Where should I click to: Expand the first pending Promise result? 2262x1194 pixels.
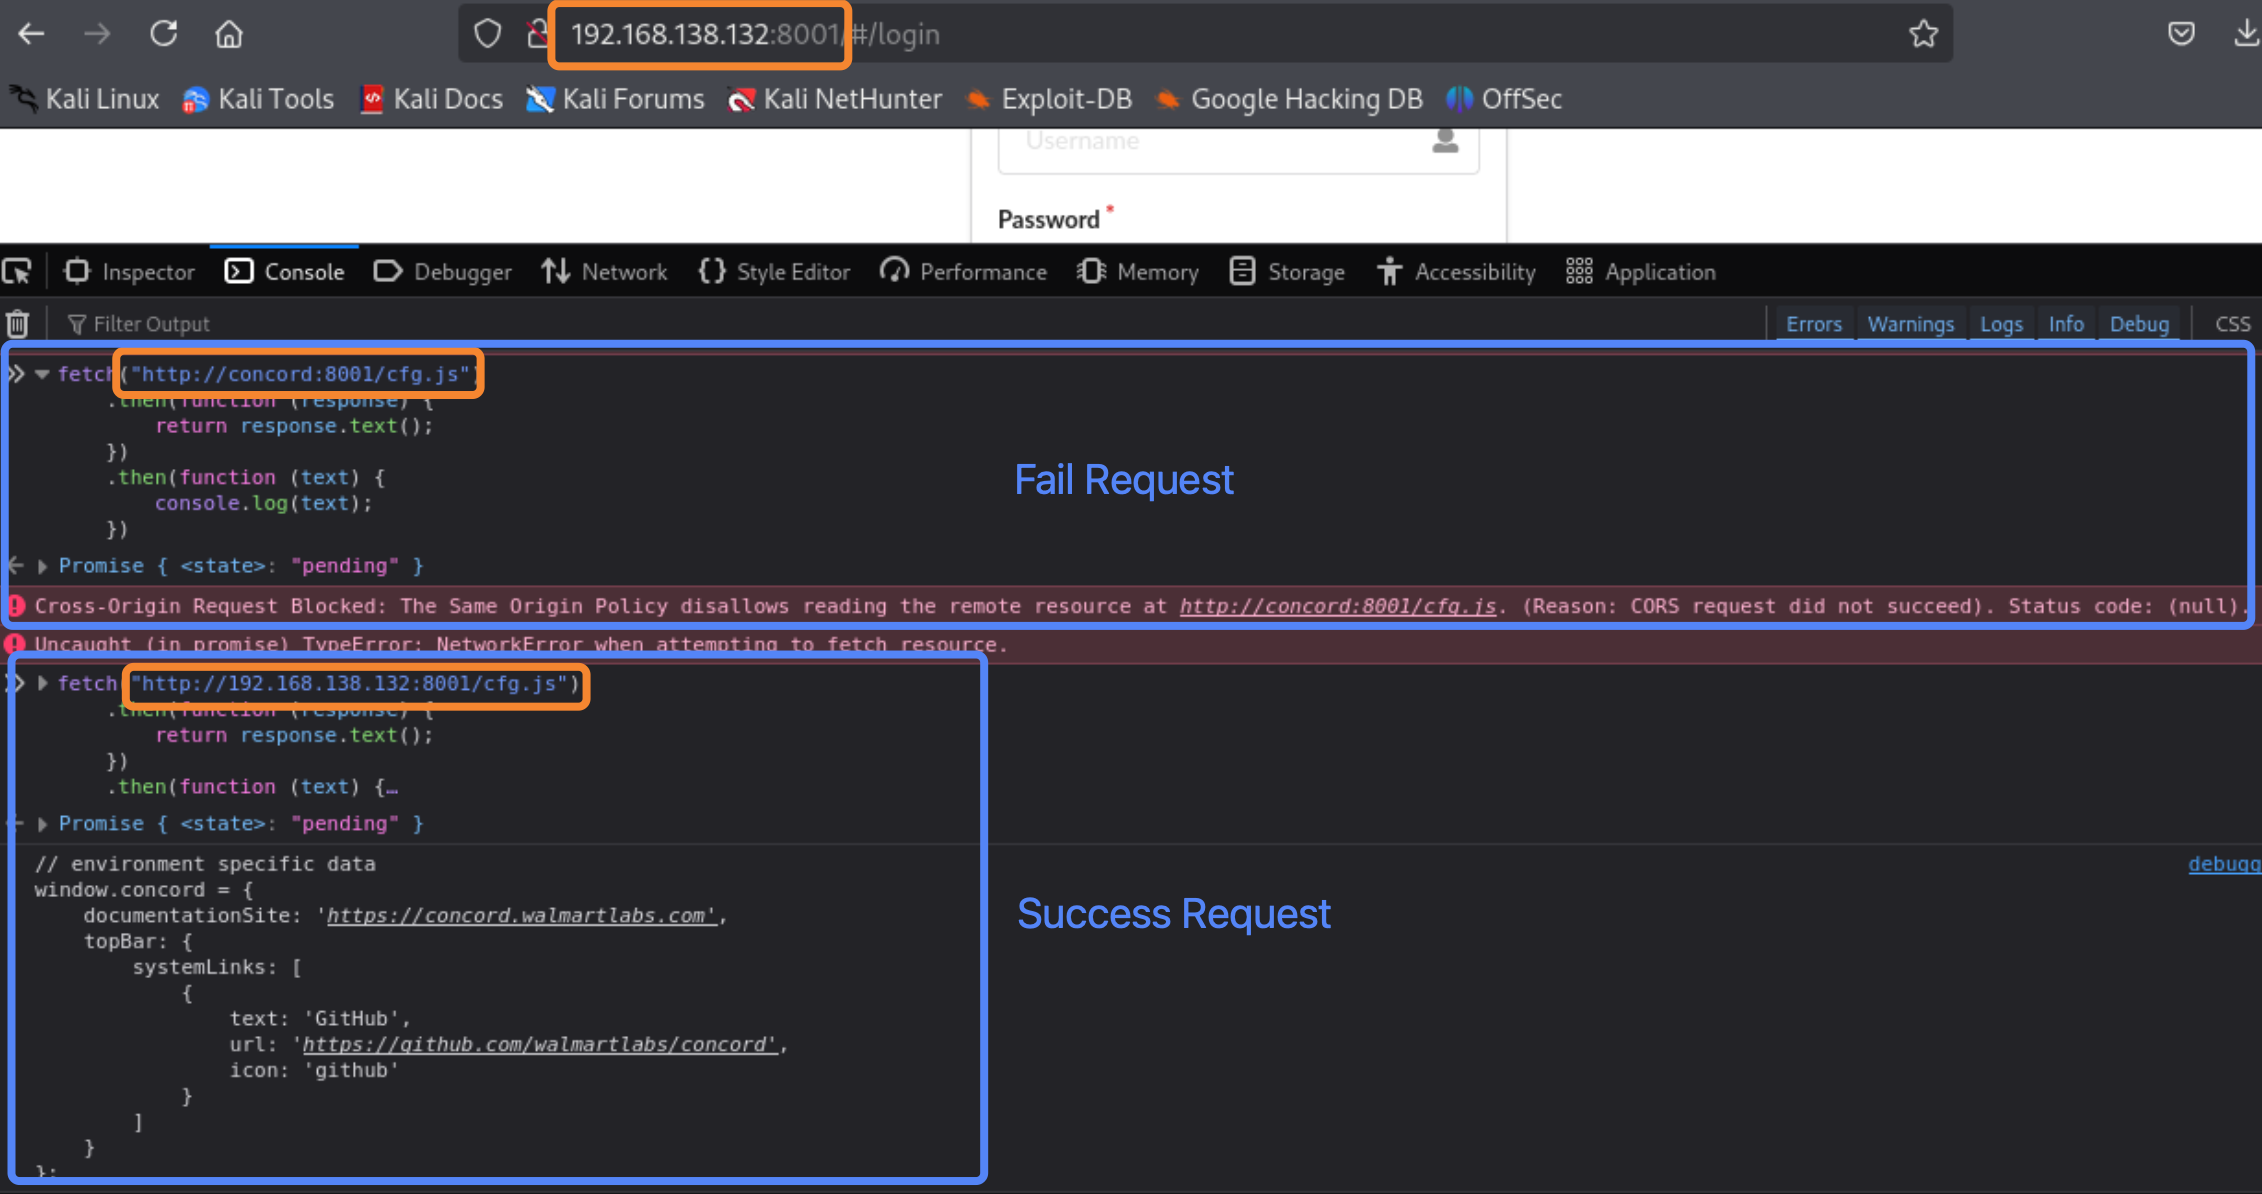(42, 566)
